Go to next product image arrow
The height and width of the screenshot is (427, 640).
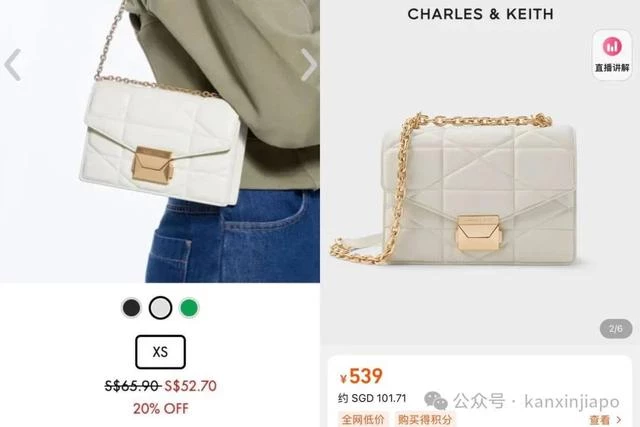click(x=309, y=64)
